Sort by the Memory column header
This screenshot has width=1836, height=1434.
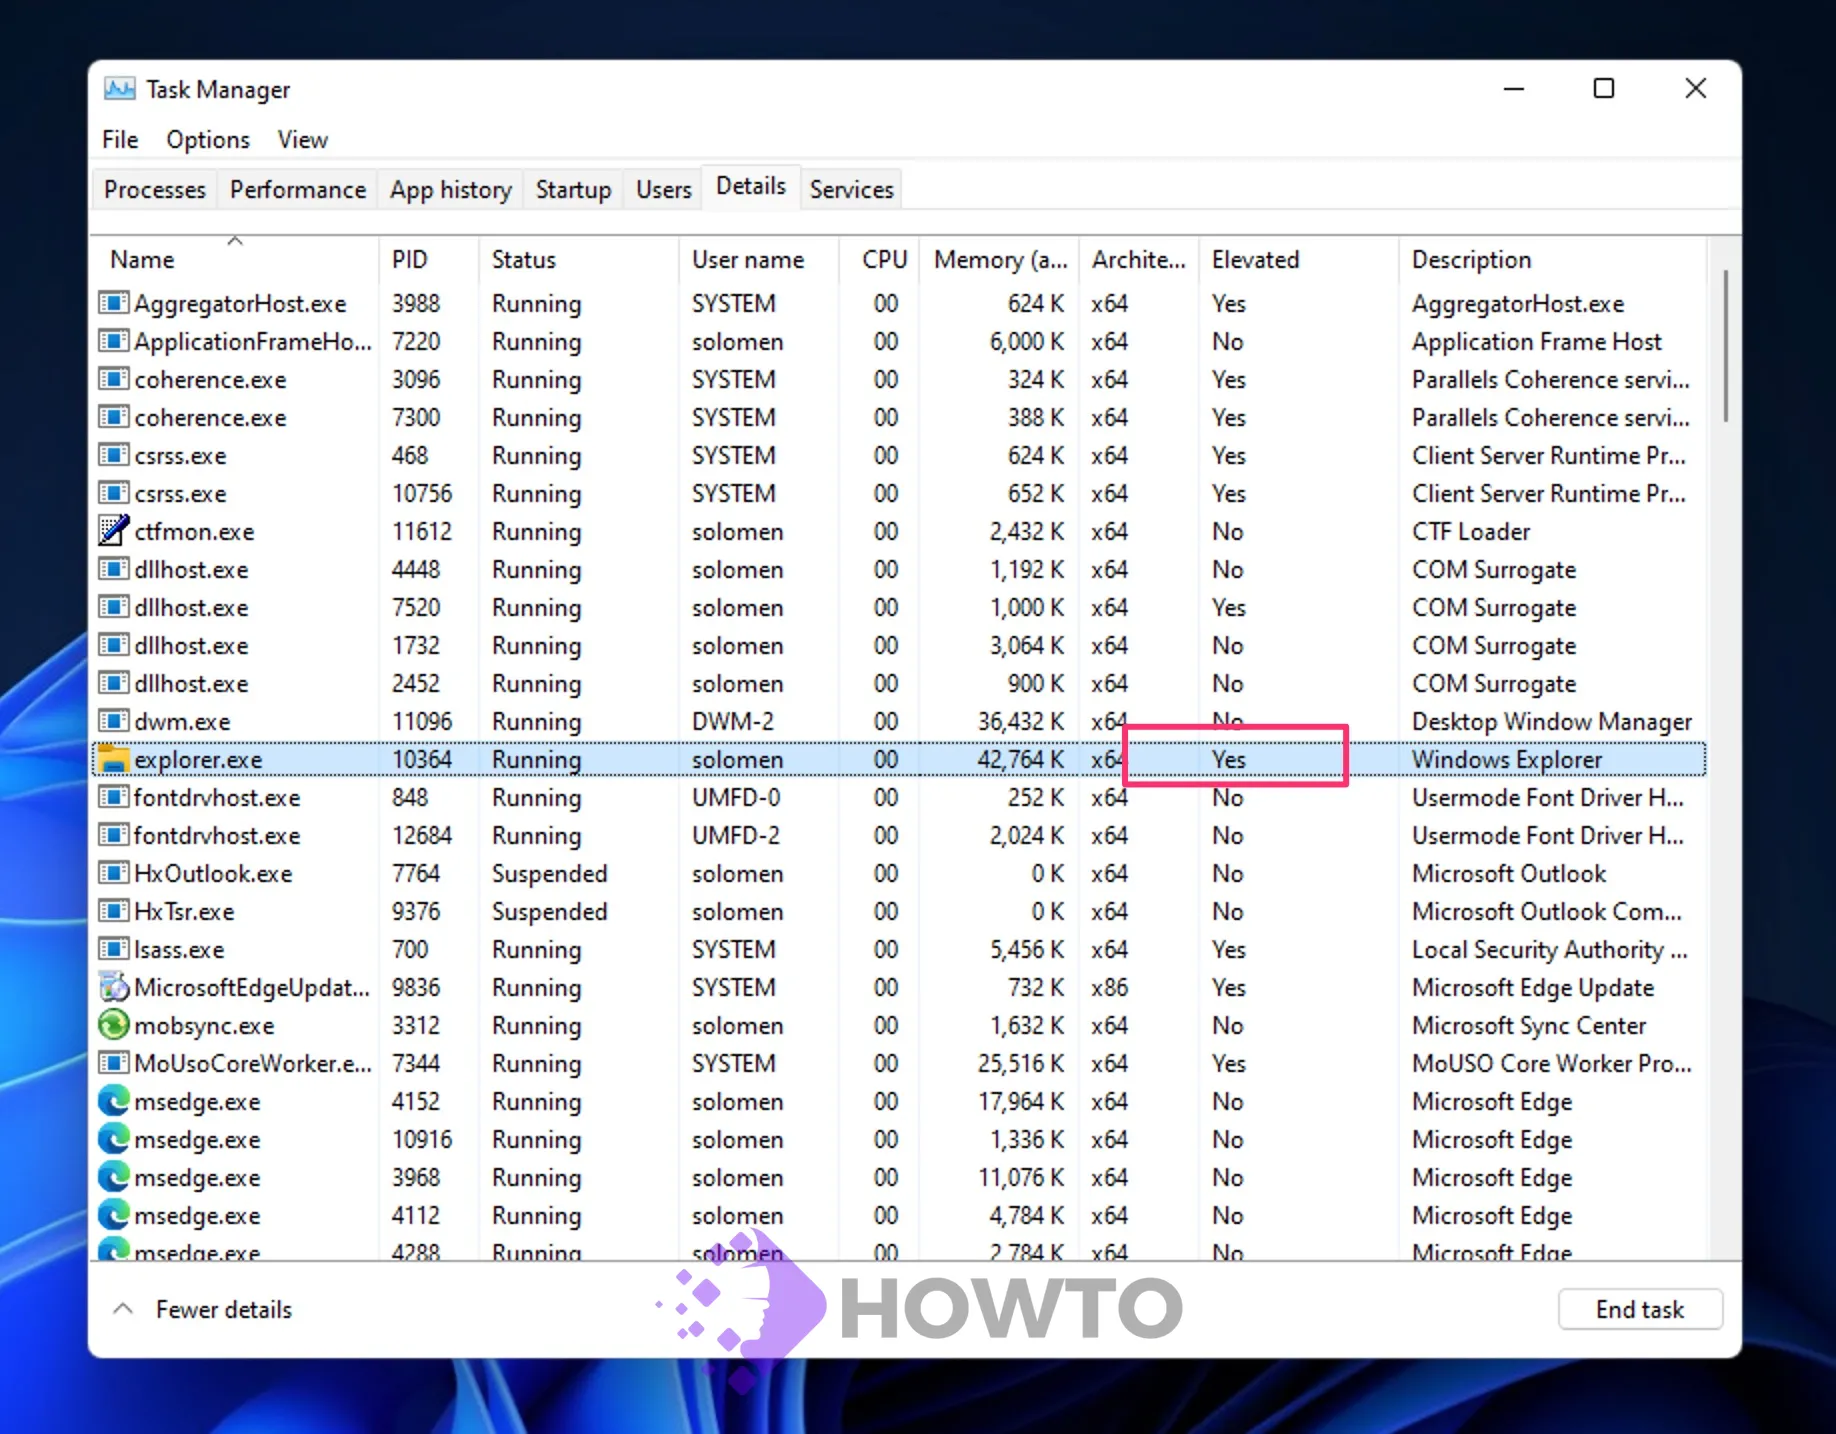[x=1001, y=259]
